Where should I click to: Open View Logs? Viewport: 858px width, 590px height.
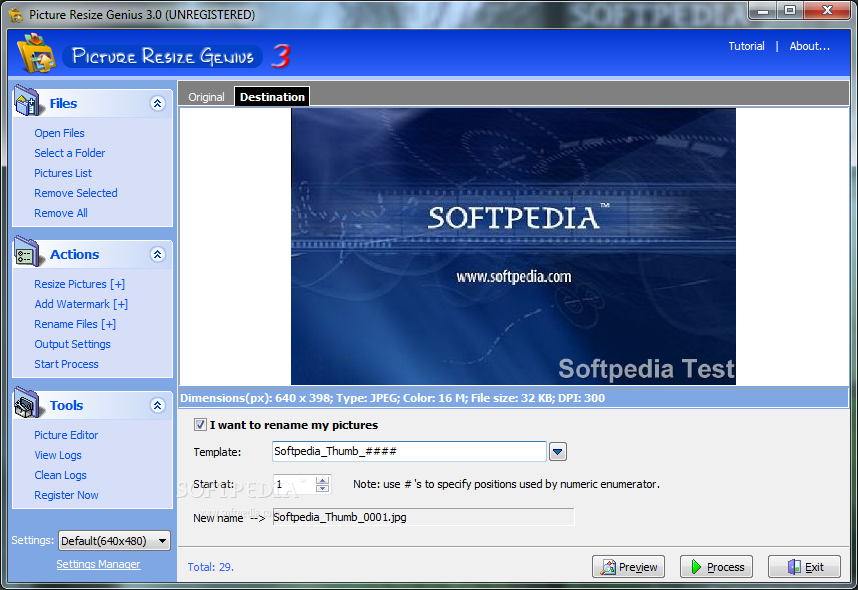[57, 455]
